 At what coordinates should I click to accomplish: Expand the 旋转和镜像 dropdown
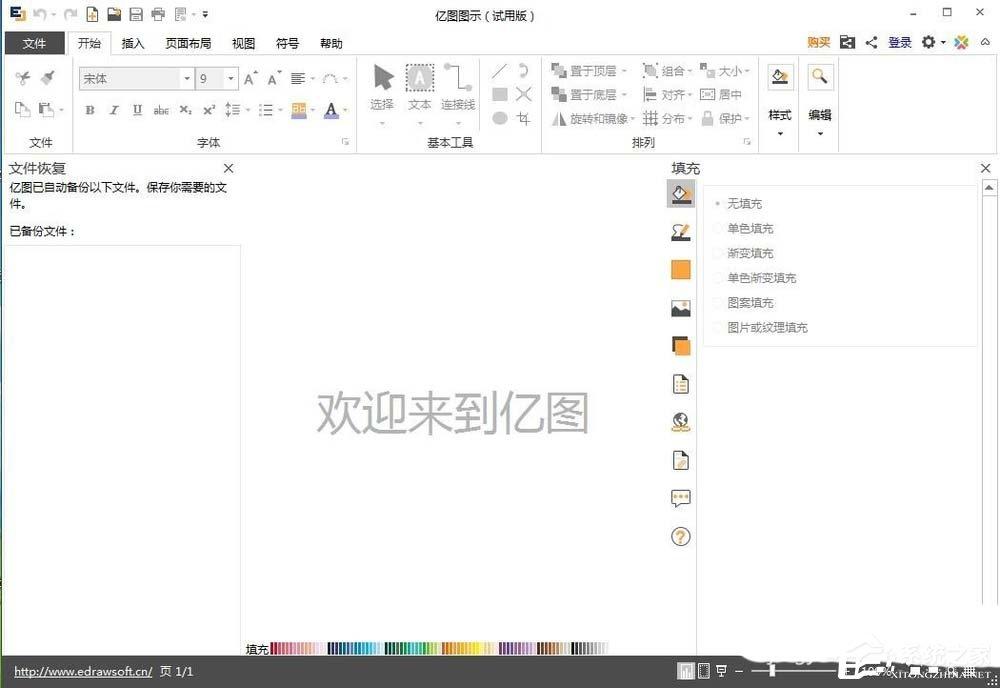pyautogui.click(x=632, y=119)
